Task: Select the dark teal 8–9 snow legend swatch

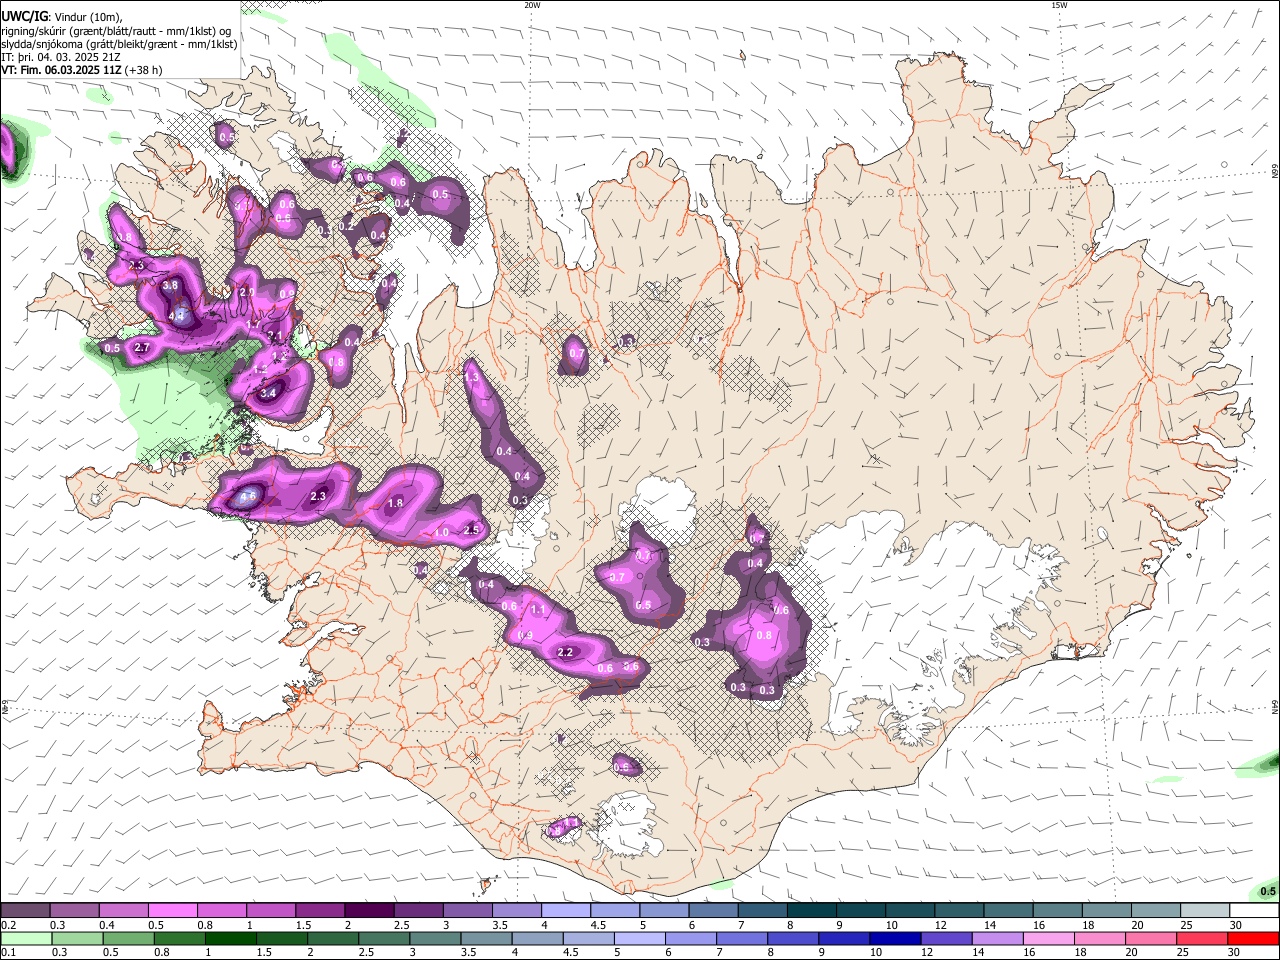Action: pyautogui.click(x=811, y=911)
